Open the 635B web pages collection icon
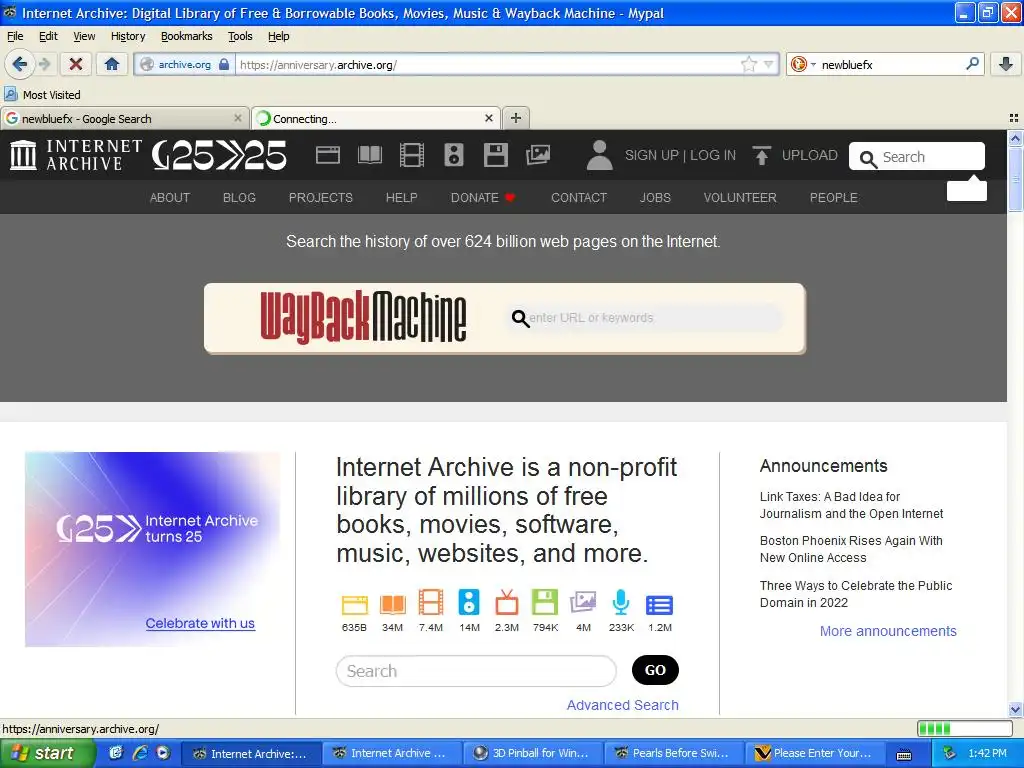This screenshot has width=1024, height=768. [355, 605]
